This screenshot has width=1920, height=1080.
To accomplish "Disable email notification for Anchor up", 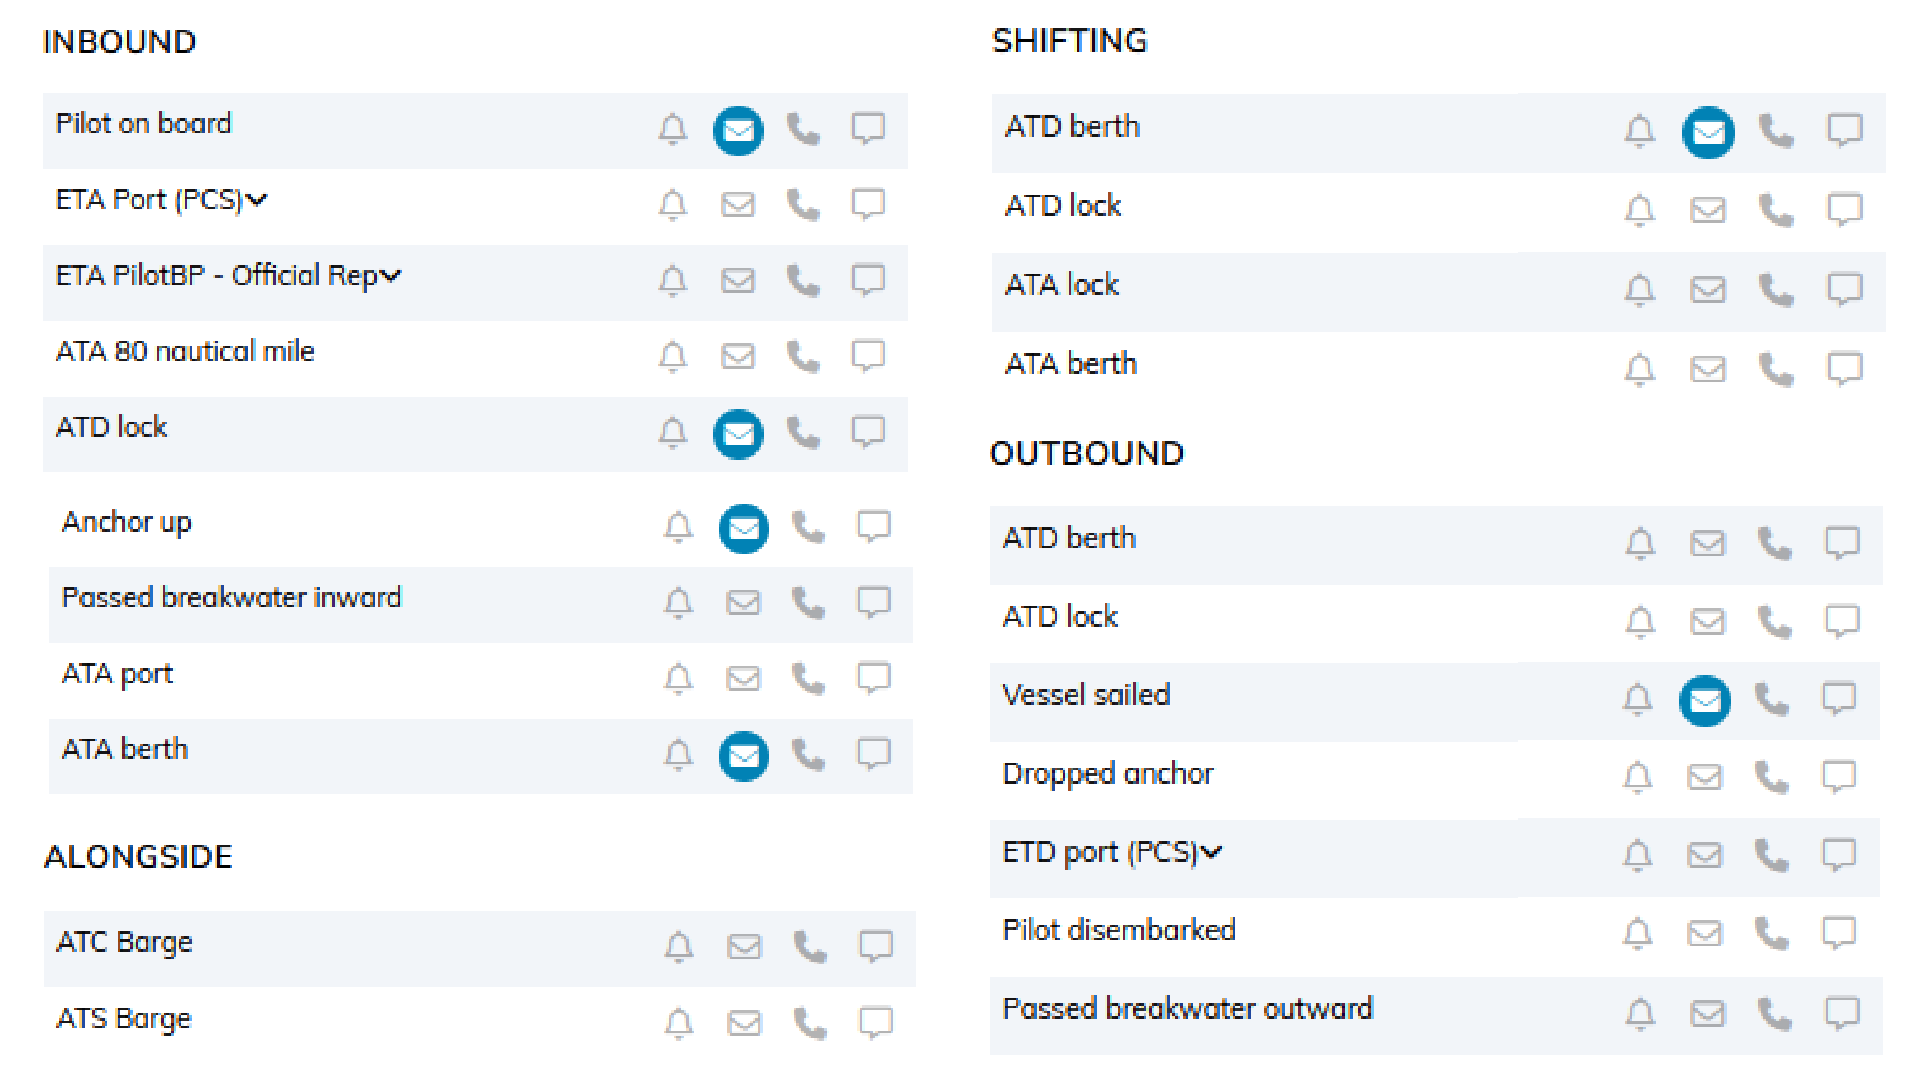I will pyautogui.click(x=744, y=528).
